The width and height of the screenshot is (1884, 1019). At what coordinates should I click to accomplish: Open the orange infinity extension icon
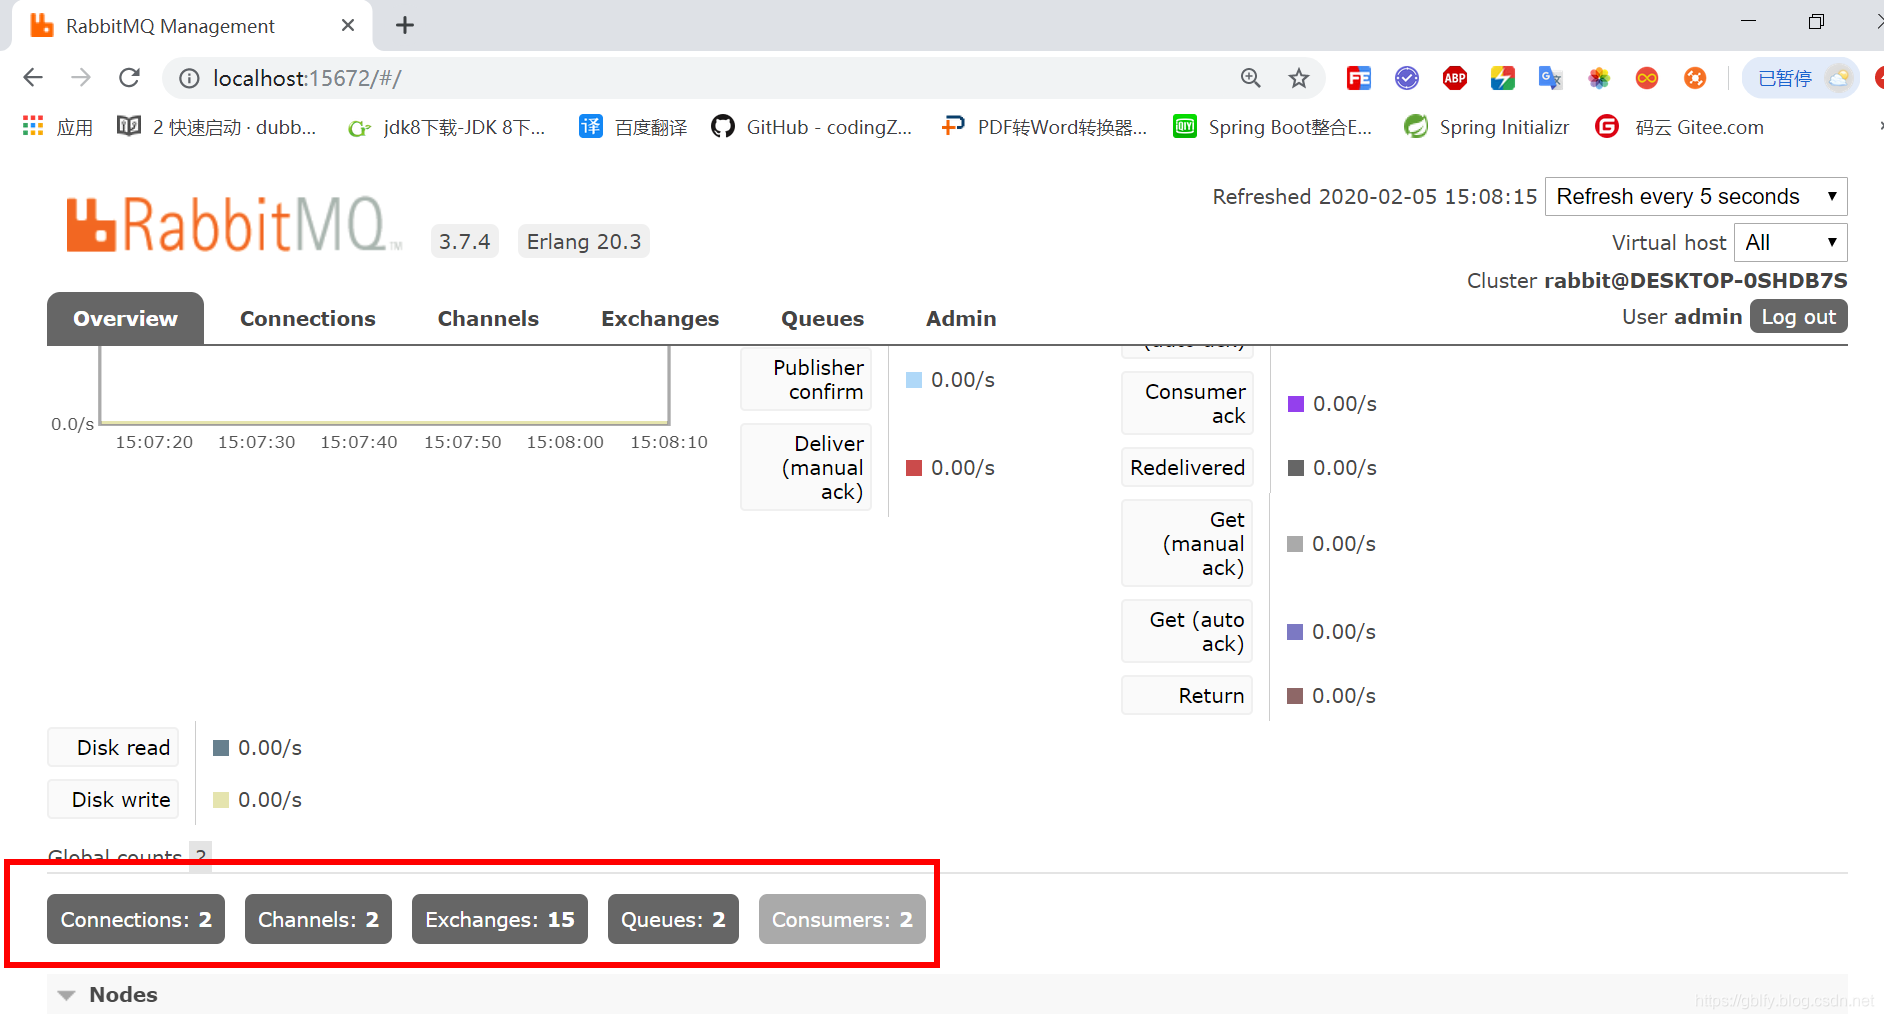[1647, 78]
